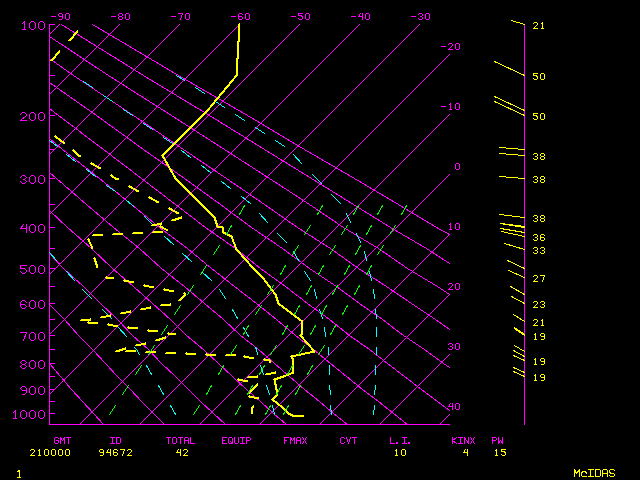Select the -30 temperature label at top

pyautogui.click(x=420, y=17)
